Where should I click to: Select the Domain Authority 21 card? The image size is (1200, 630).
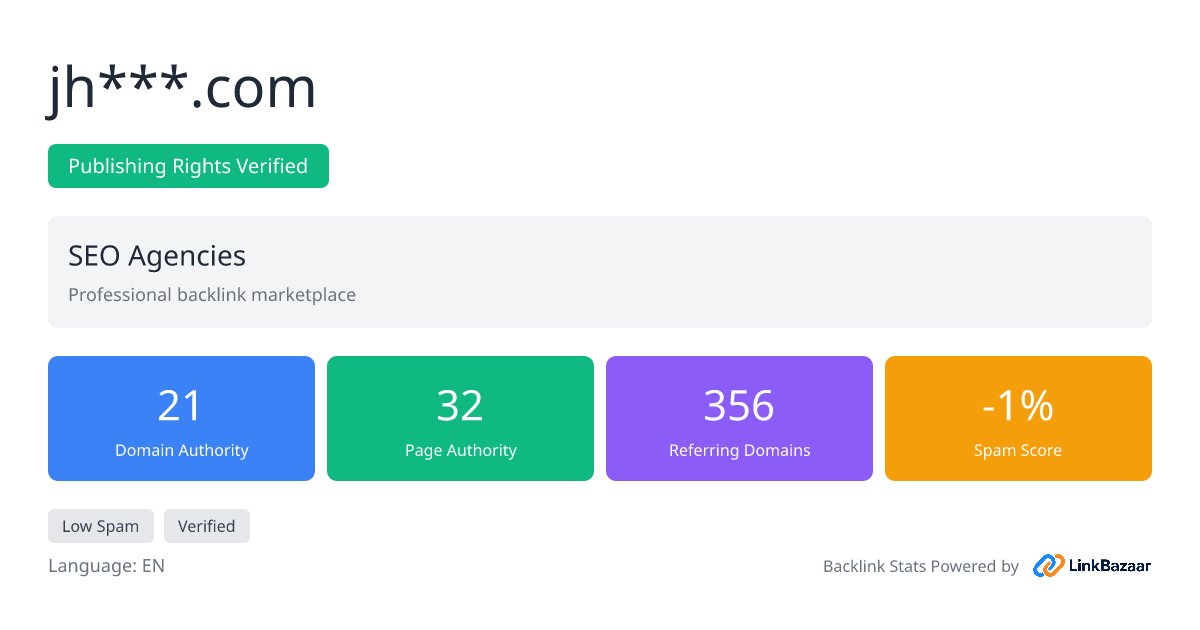(x=181, y=418)
